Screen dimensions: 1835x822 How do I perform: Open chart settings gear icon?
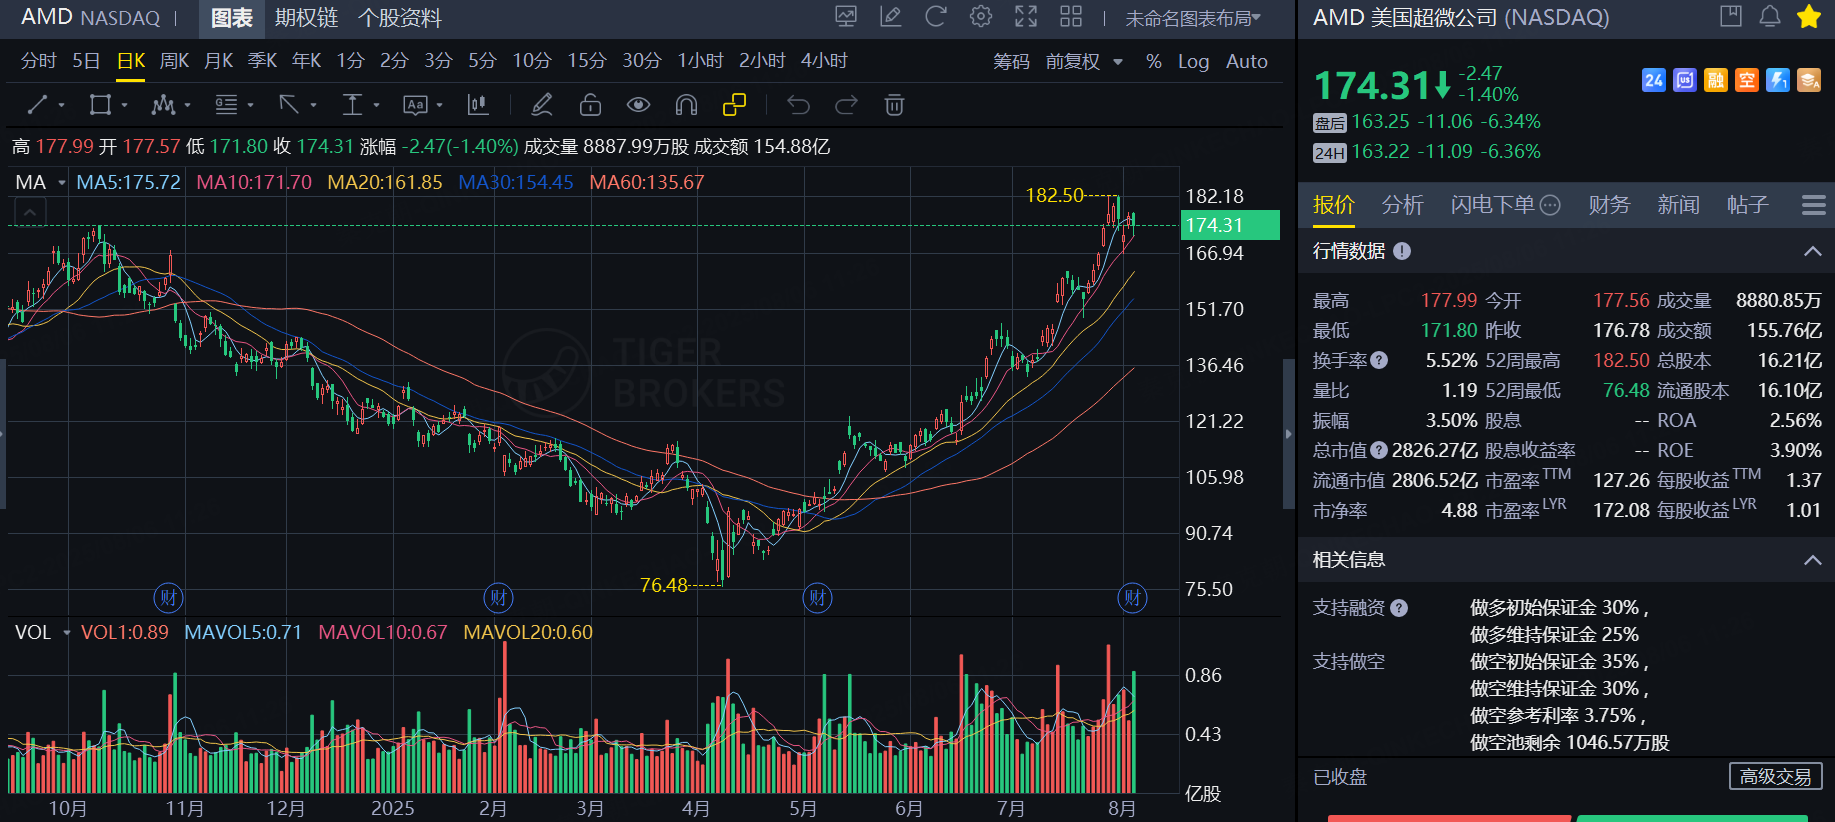(x=981, y=17)
